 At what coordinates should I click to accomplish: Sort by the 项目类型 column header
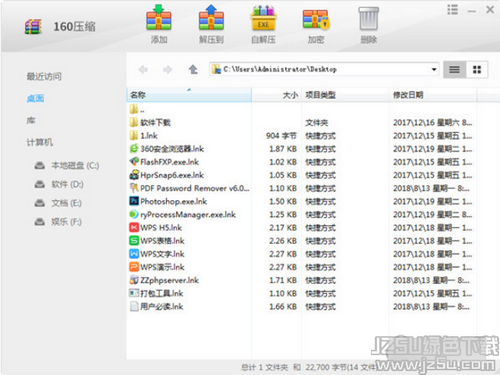point(345,95)
